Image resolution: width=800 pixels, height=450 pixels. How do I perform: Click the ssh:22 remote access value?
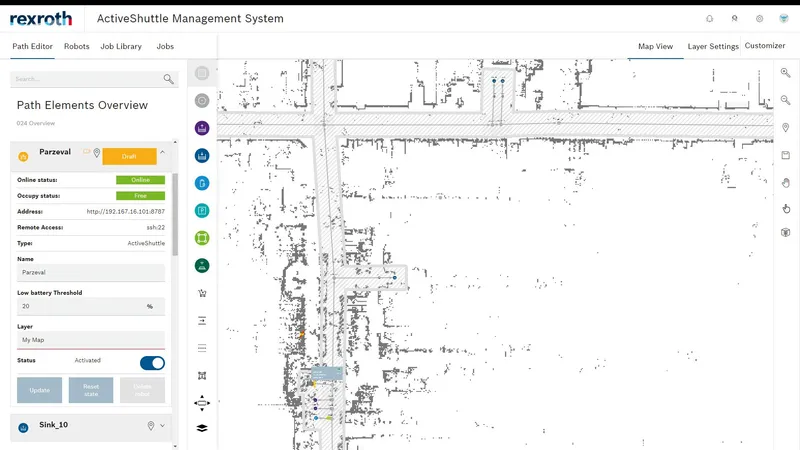[156, 228]
